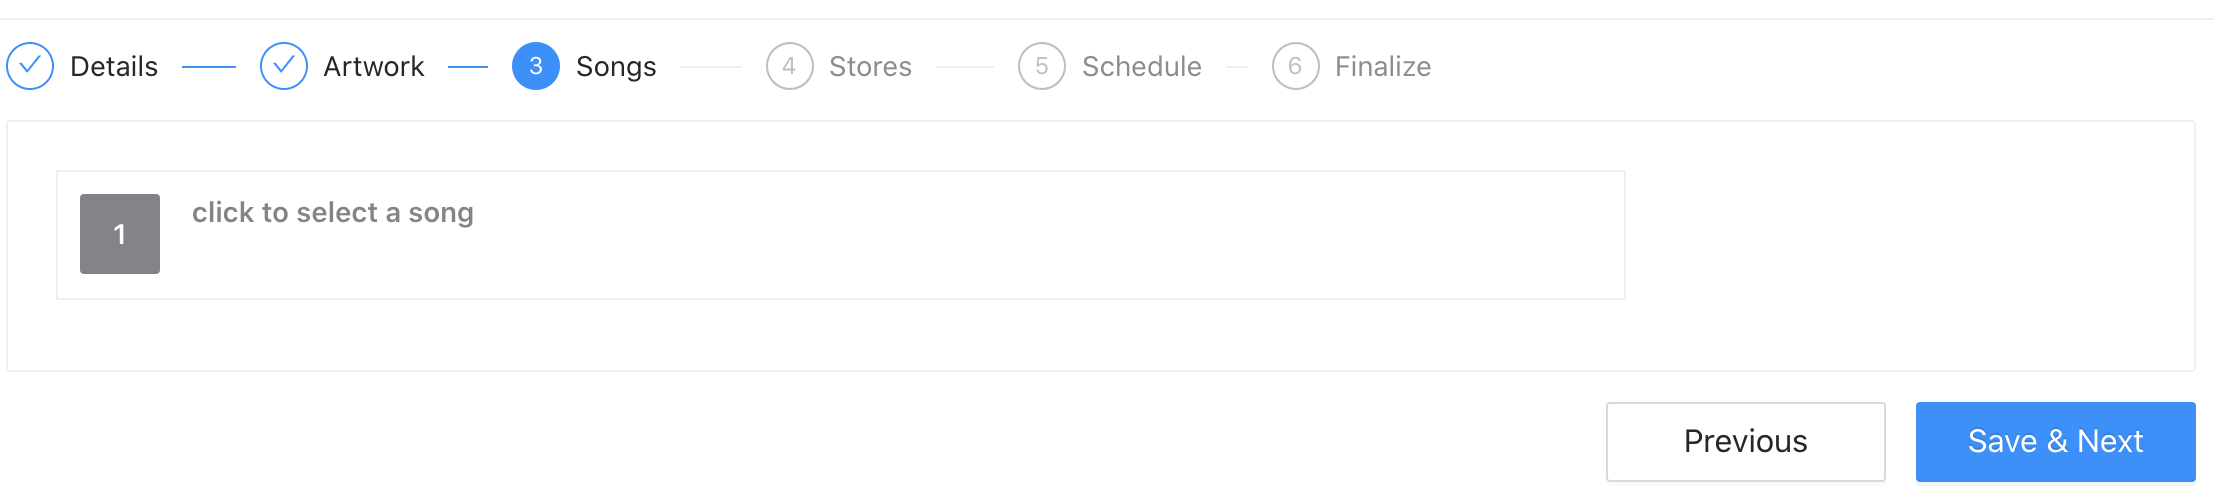Click the Details step checkmark icon
Image resolution: width=2214 pixels, height=500 pixels.
30,66
